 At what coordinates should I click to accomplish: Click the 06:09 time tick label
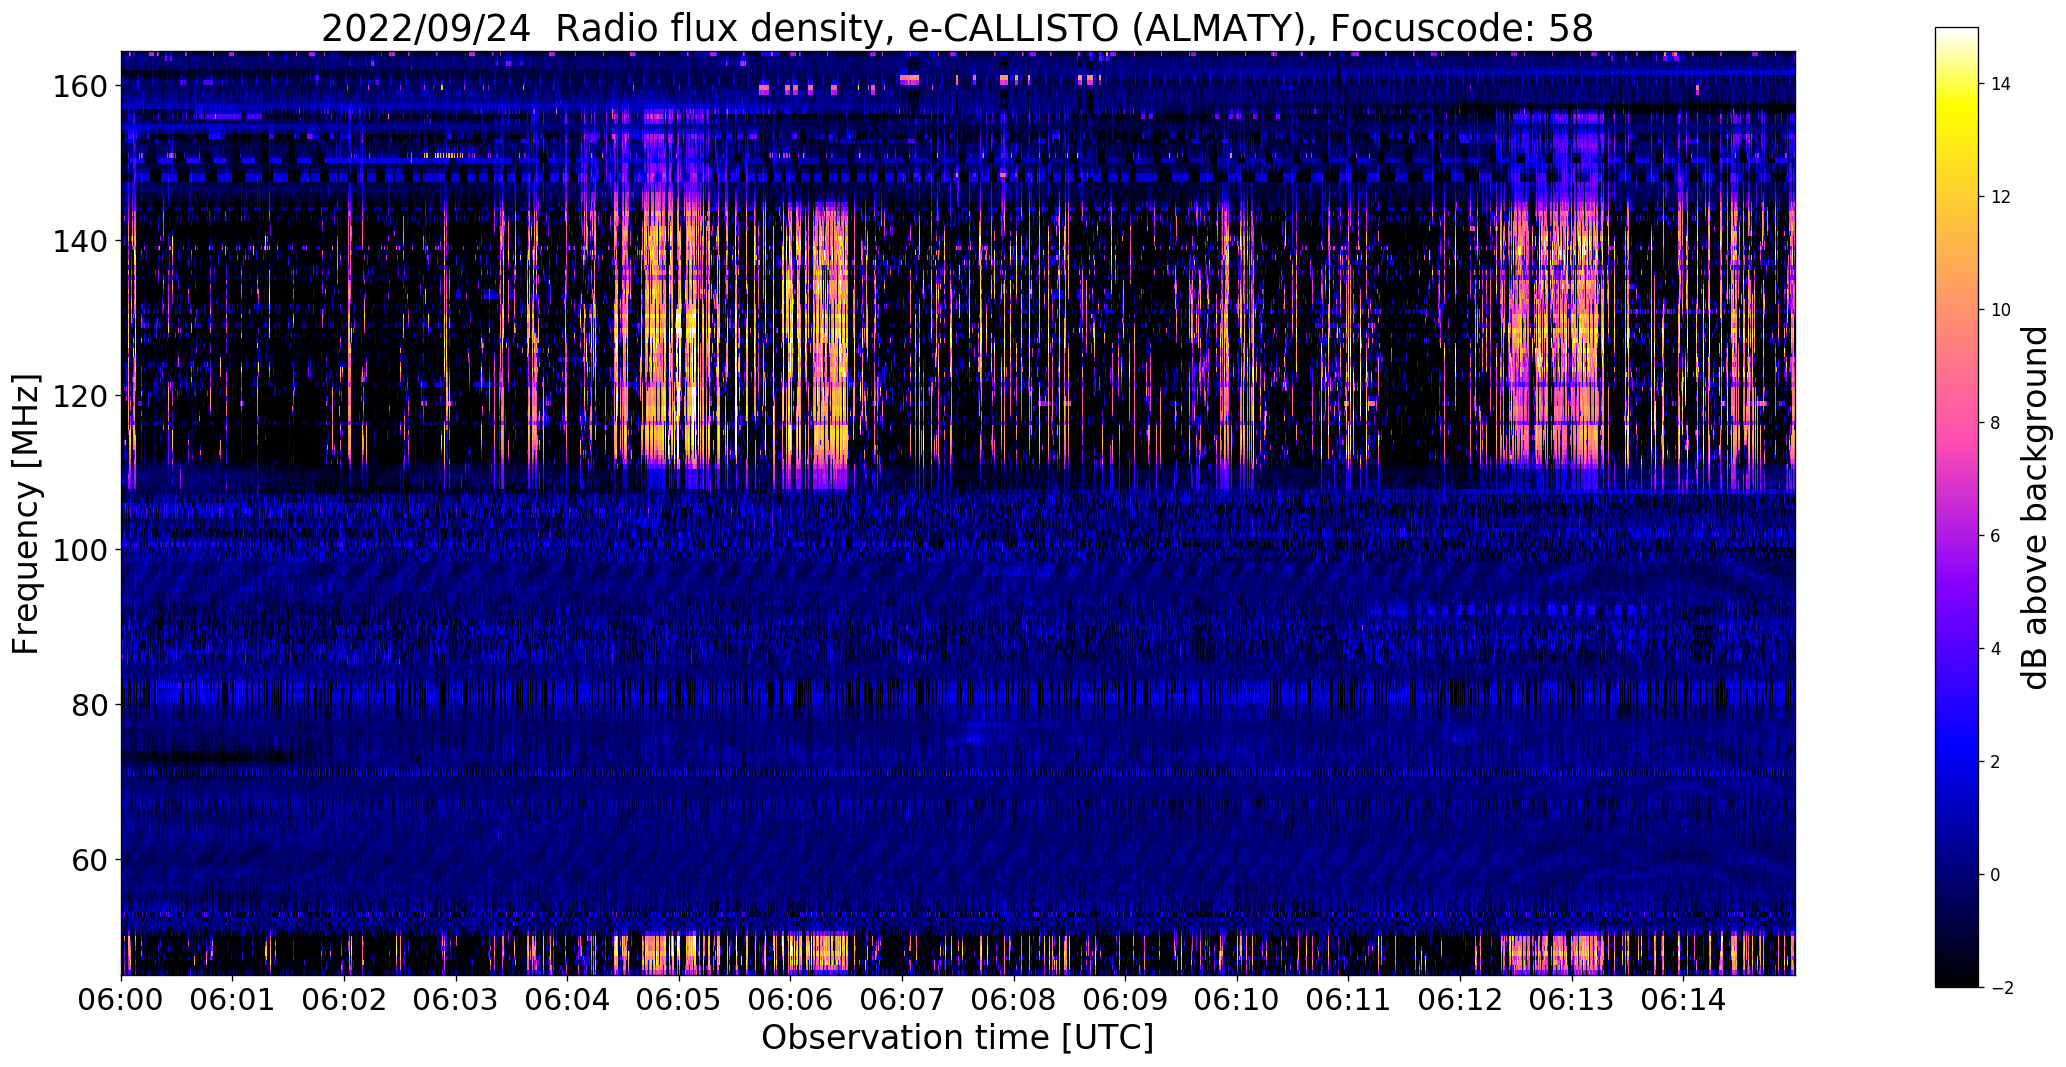(1126, 998)
